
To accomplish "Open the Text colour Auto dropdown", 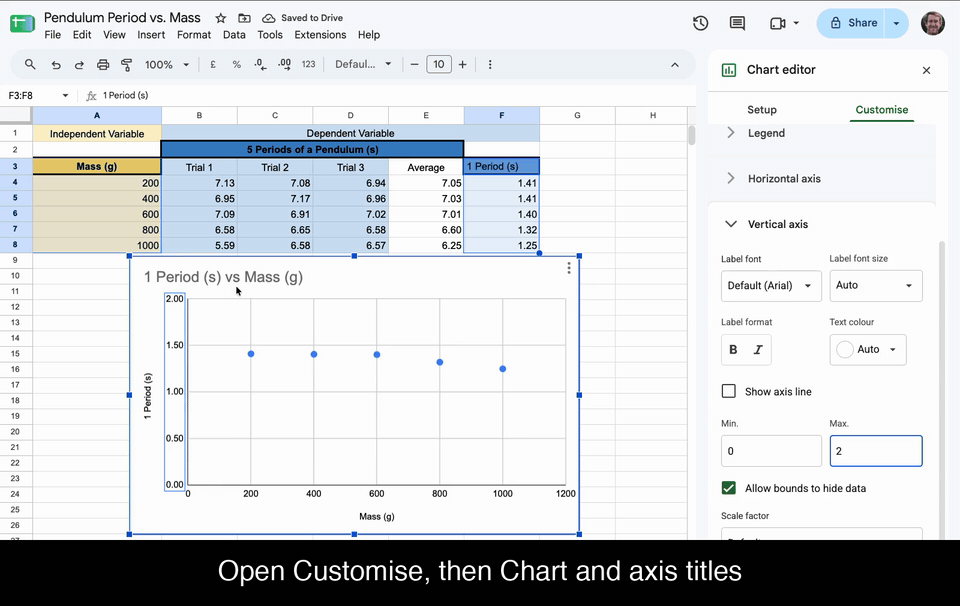I will pos(868,350).
